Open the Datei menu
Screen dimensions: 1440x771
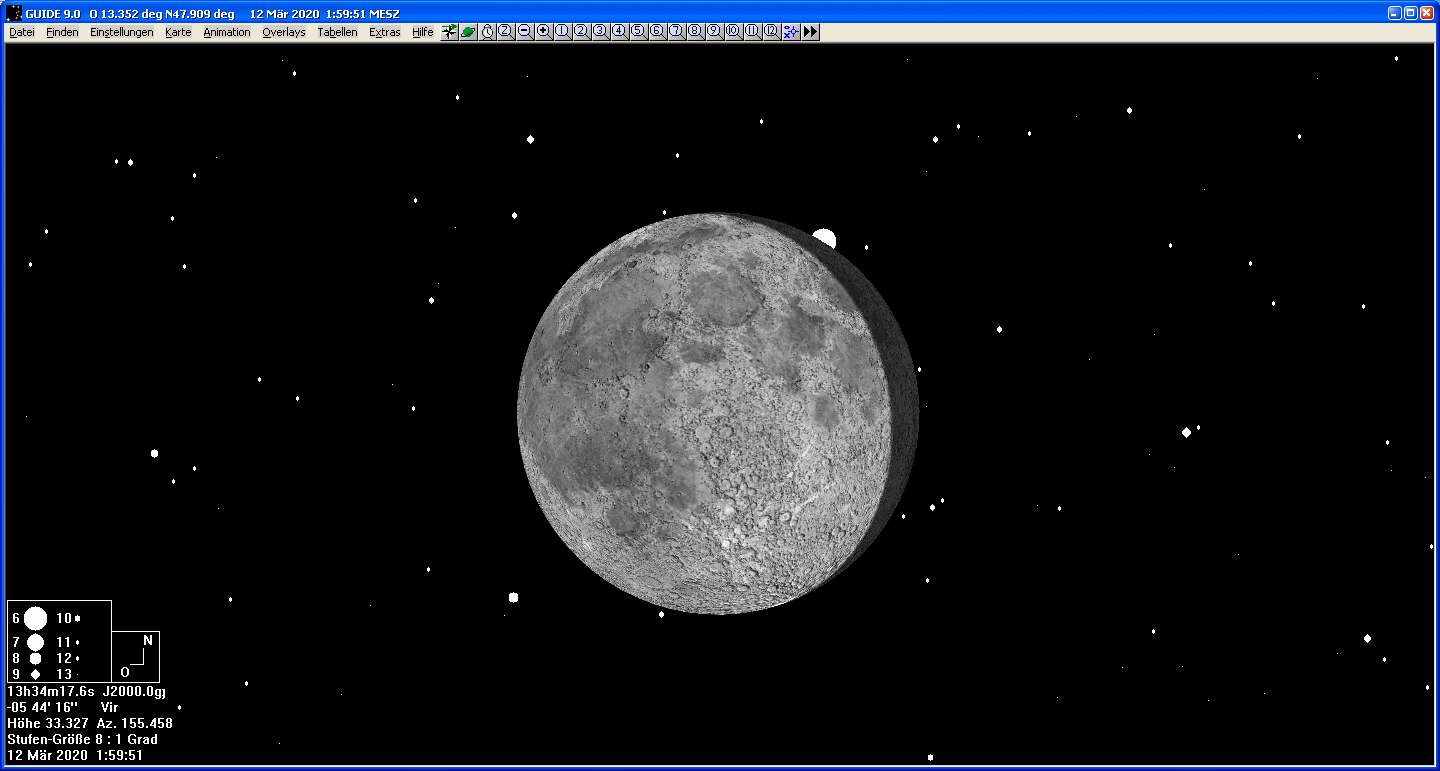(x=22, y=32)
